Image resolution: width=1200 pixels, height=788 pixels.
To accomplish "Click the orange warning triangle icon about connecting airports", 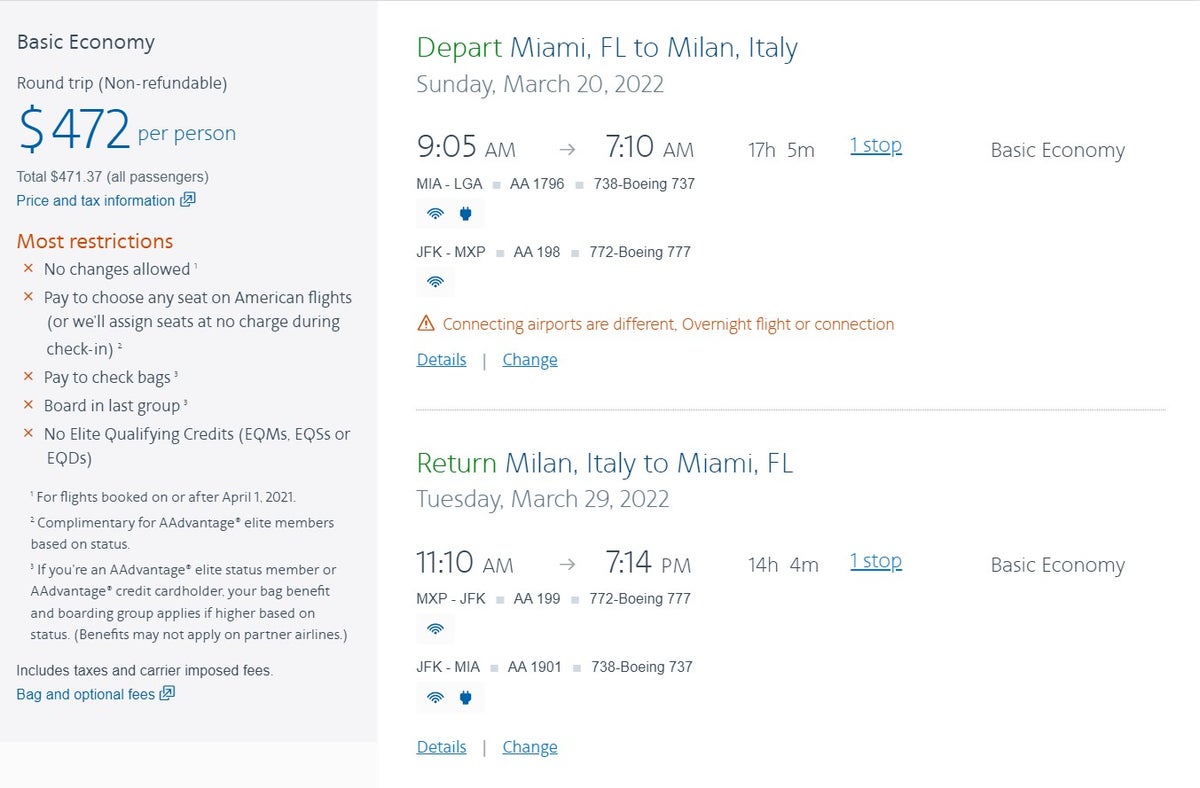I will [425, 323].
